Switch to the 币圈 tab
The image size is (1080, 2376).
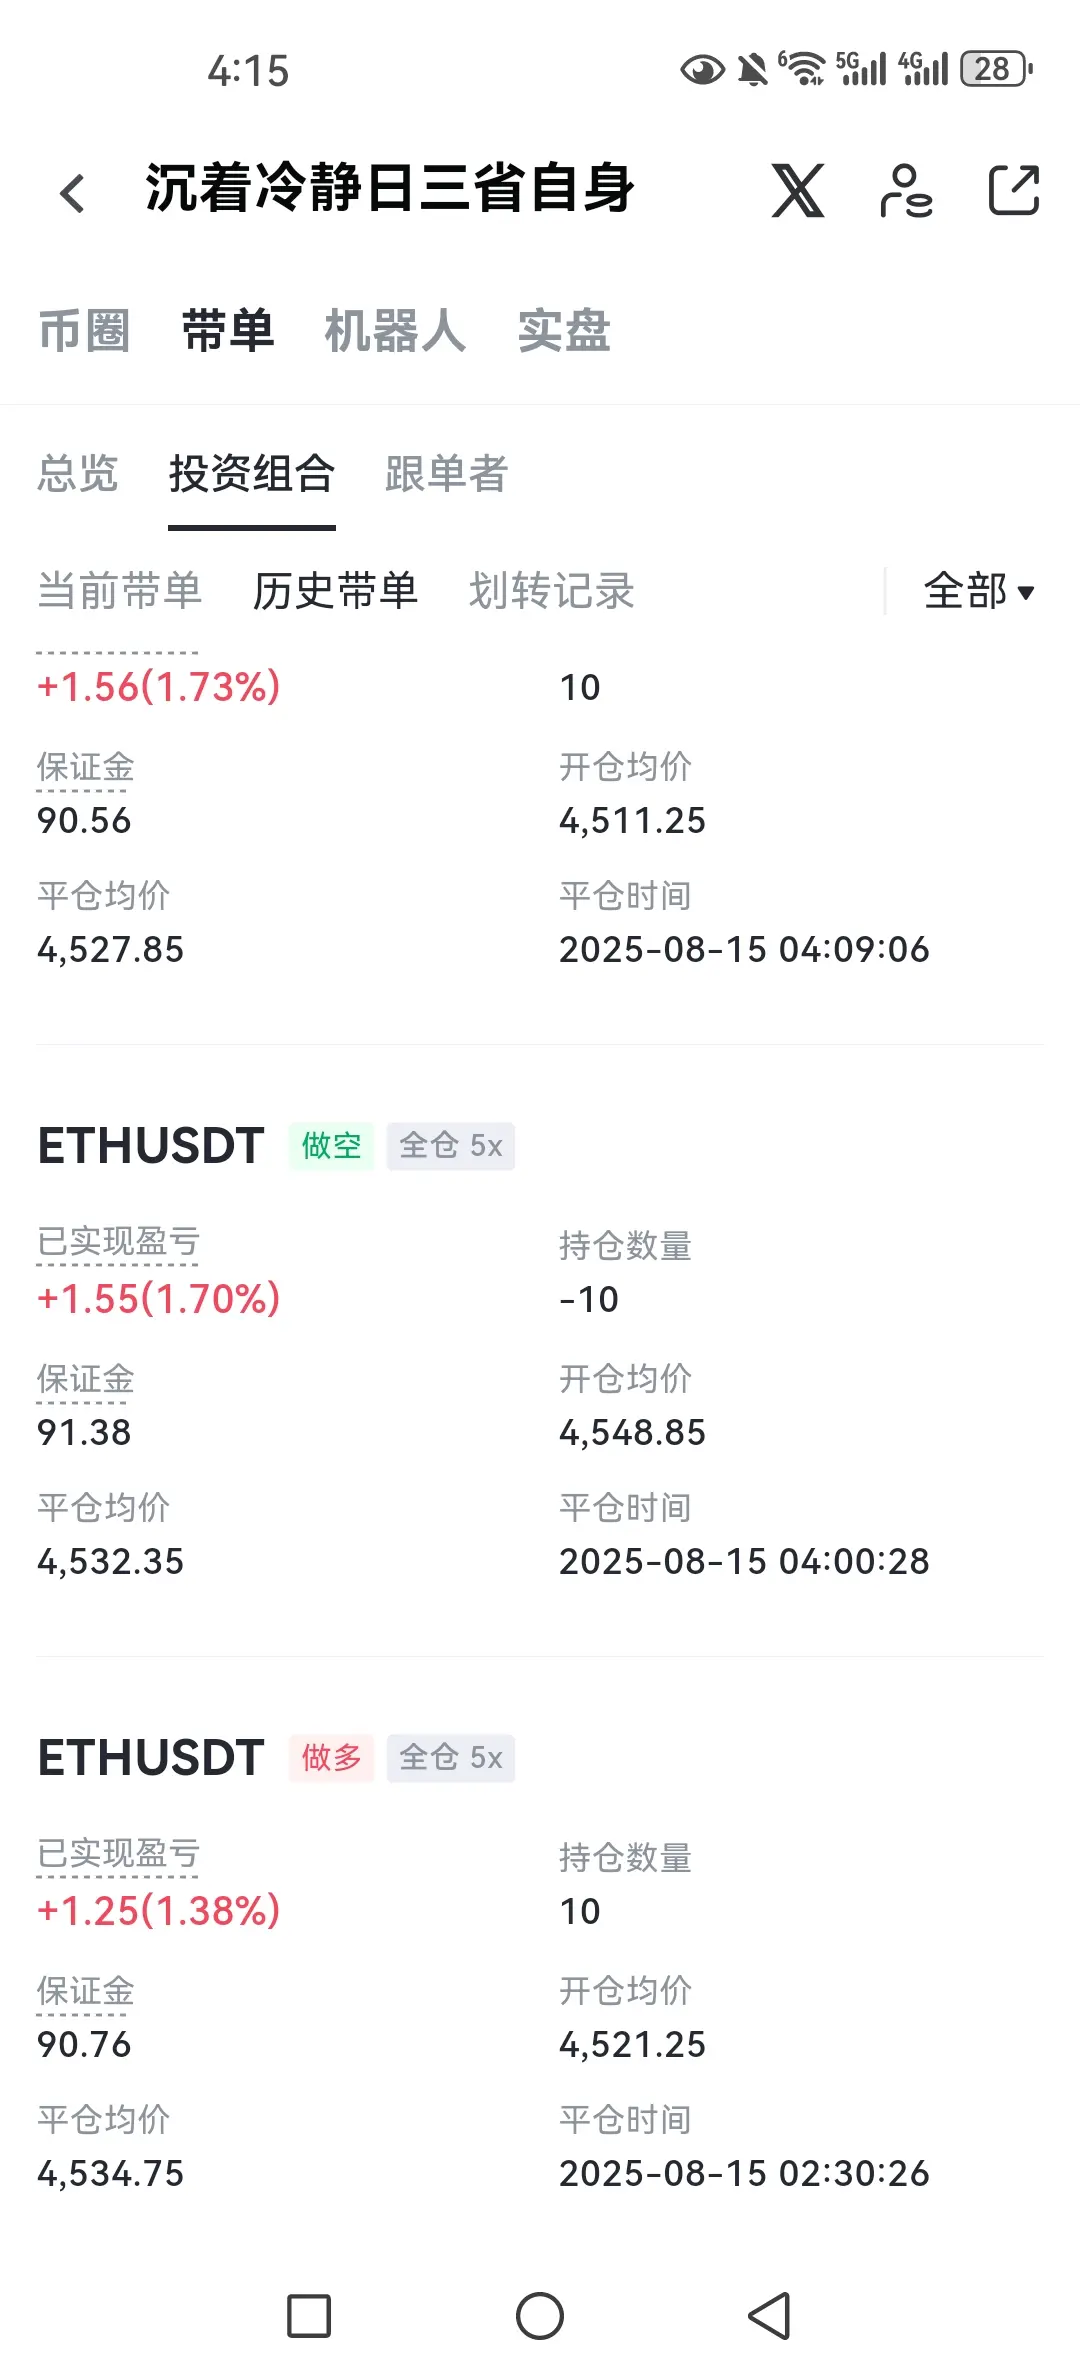[85, 331]
